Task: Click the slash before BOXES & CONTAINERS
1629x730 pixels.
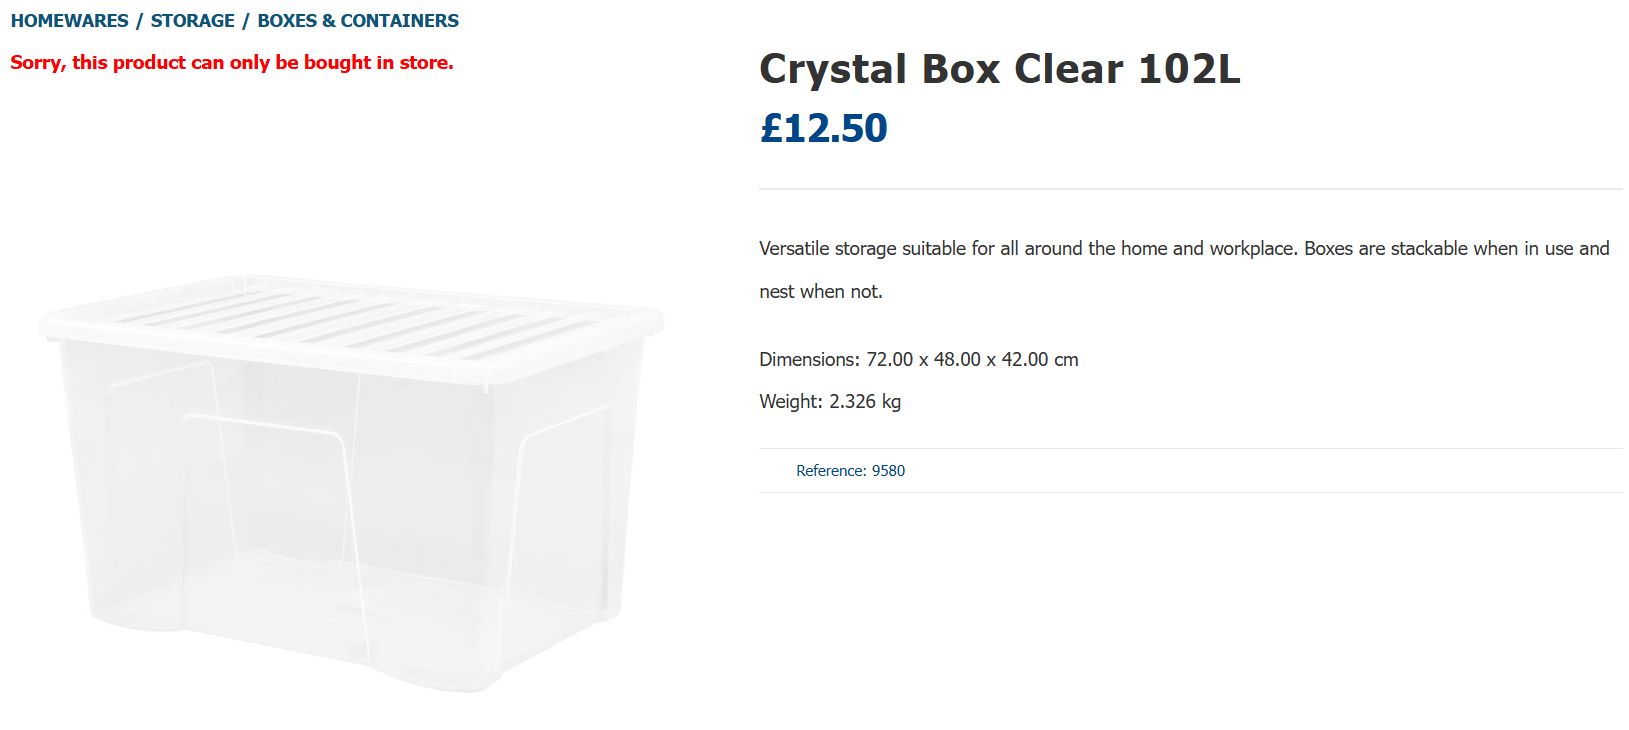Action: coord(246,21)
